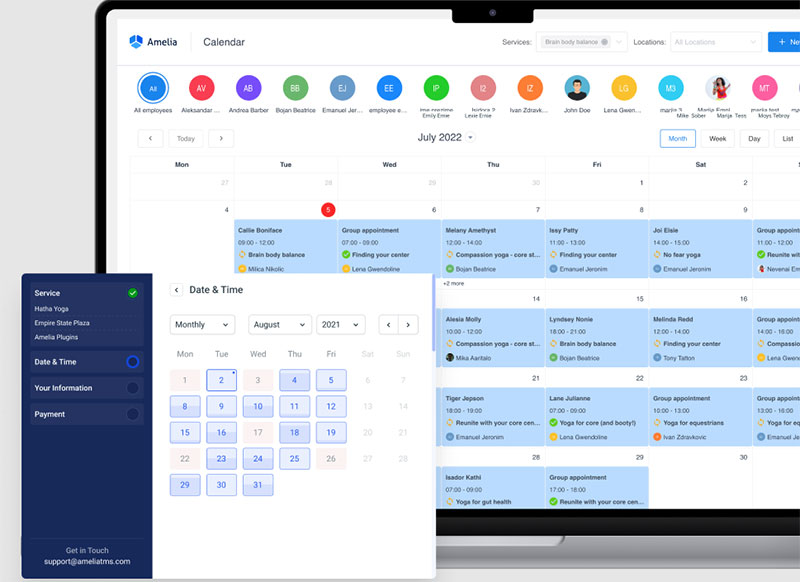
Task: Filter by Ivan Zdravkovic IZ avatar
Action: [x=530, y=88]
